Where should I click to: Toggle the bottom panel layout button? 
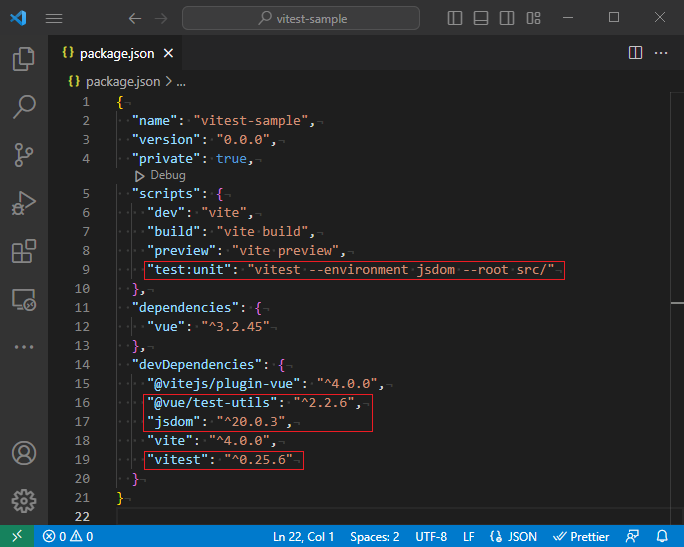click(x=480, y=18)
